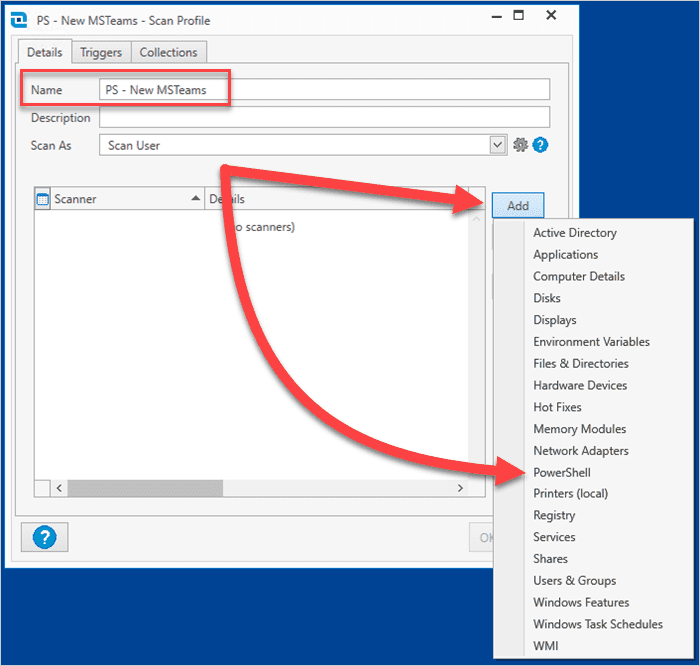
Task: Pick Services from the Add menu
Action: tap(554, 537)
